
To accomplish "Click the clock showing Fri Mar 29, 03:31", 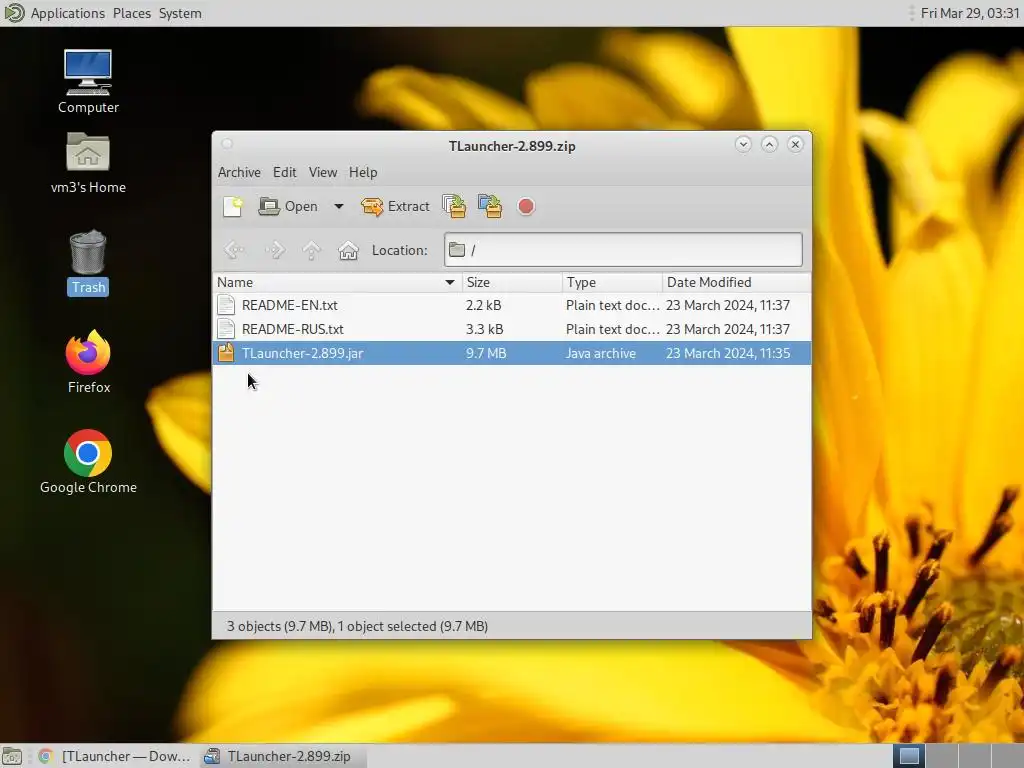I will pos(970,13).
